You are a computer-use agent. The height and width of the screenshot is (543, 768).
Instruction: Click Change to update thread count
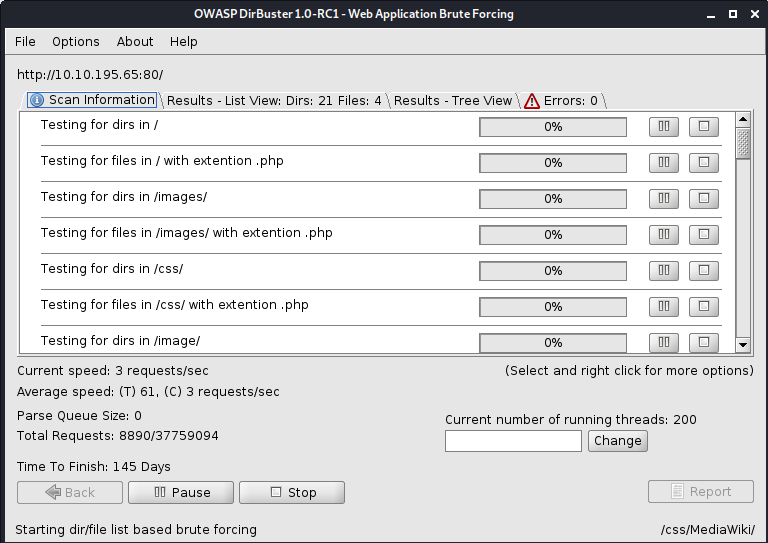click(618, 441)
